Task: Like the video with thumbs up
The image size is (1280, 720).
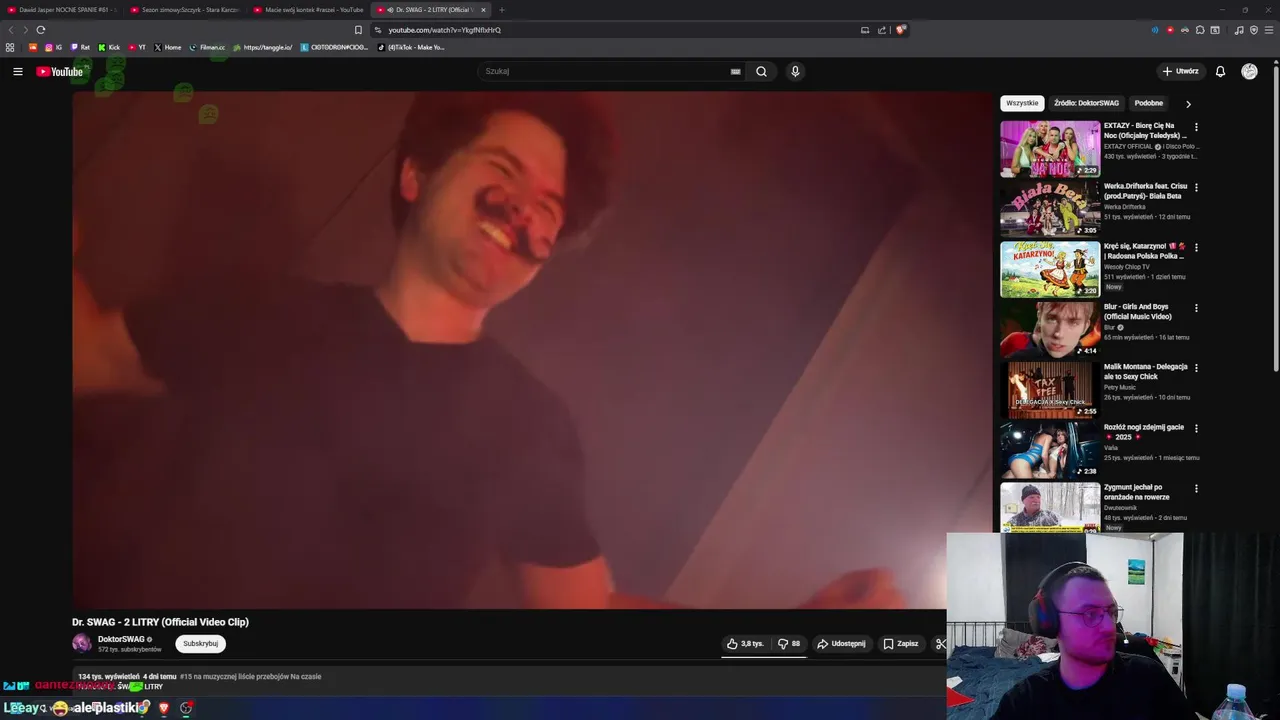Action: pyautogui.click(x=746, y=644)
